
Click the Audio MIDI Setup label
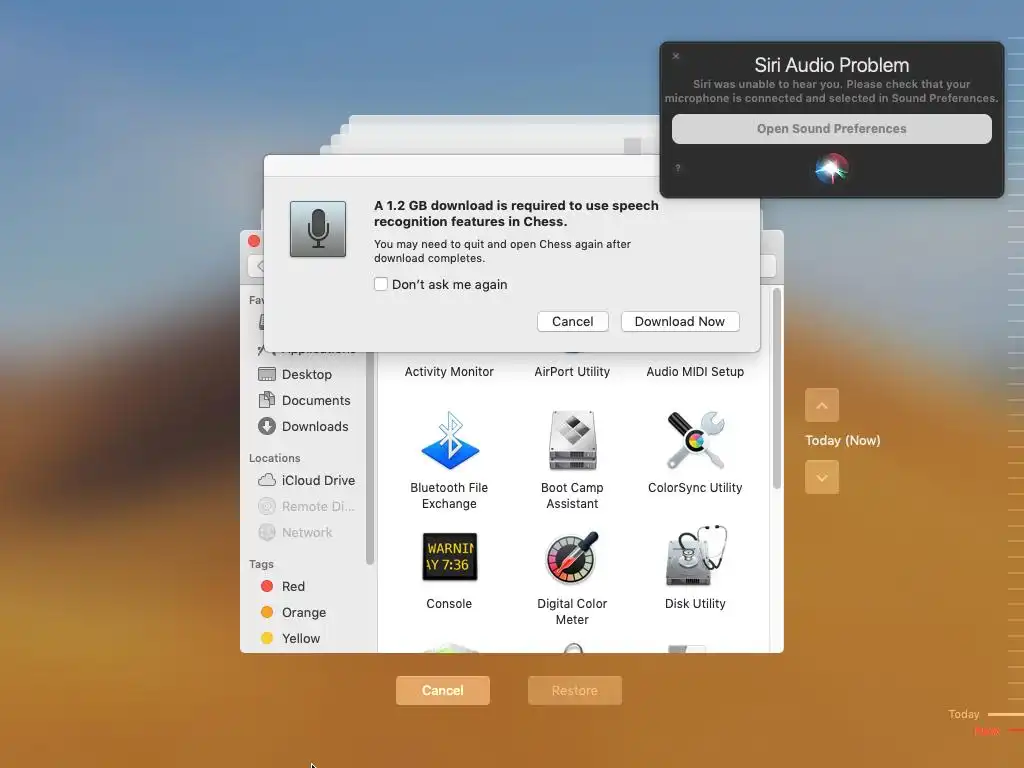[x=695, y=372]
